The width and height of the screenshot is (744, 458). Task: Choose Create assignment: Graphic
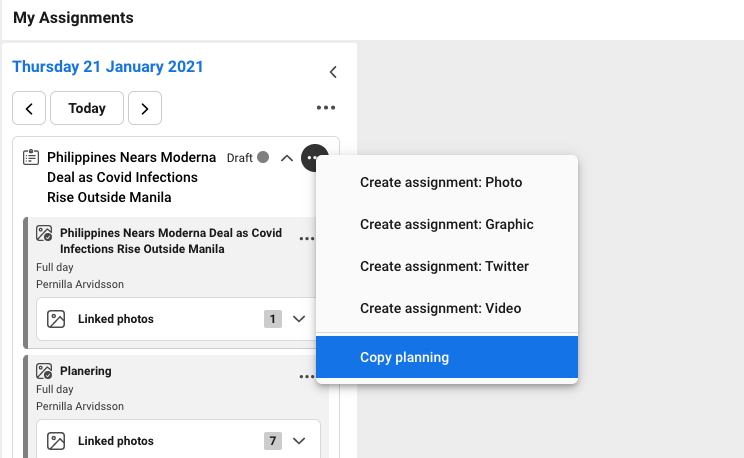446,225
